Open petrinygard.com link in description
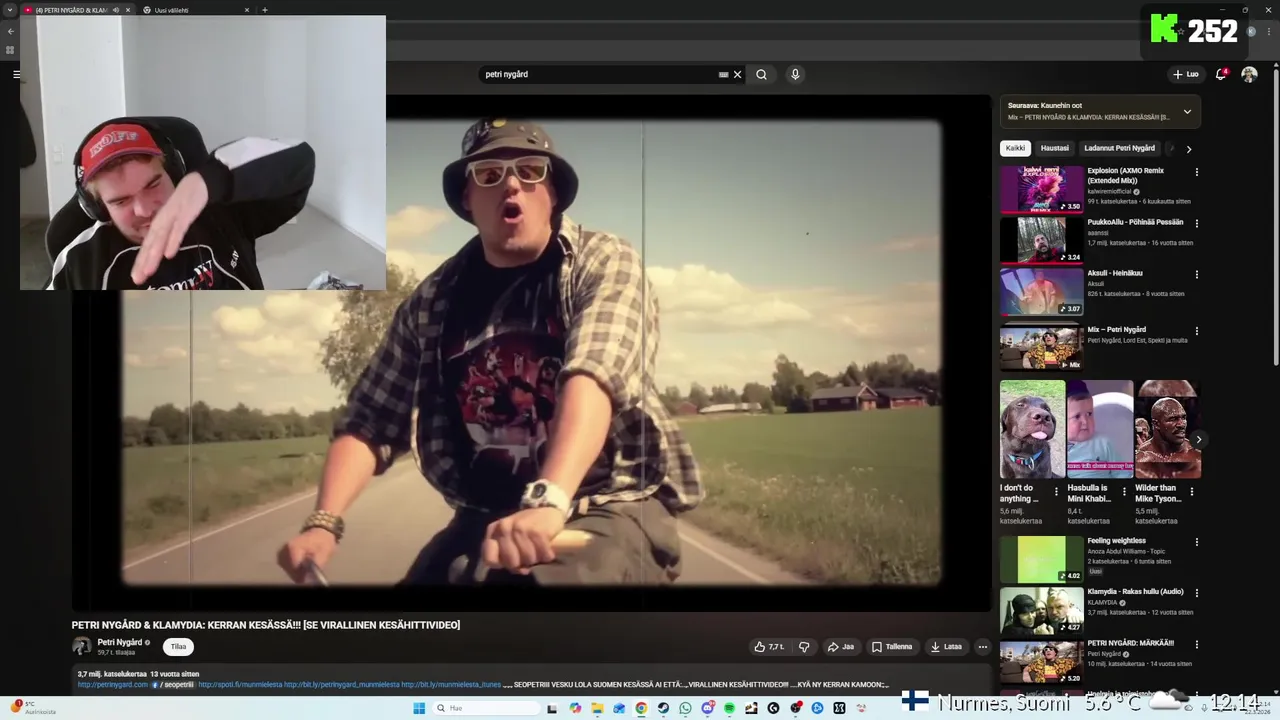Screen dimensions: 1280x720 point(112,685)
